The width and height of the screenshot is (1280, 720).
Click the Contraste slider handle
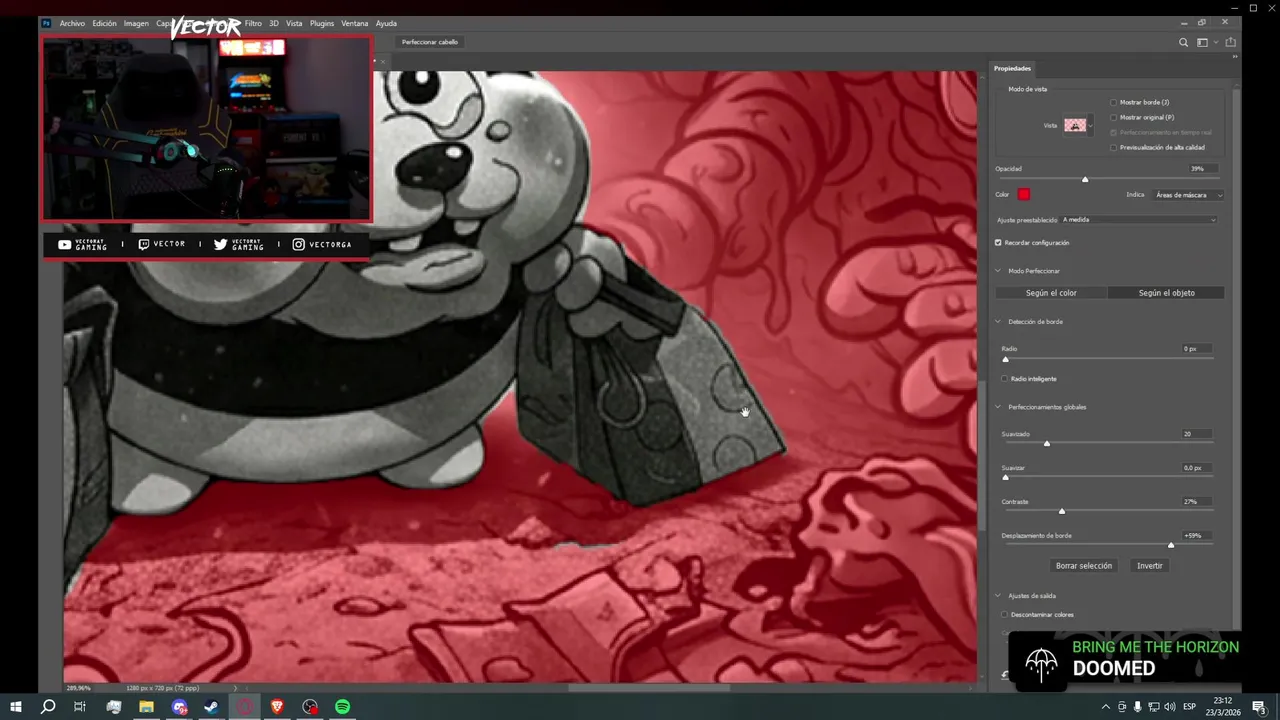click(x=1062, y=511)
